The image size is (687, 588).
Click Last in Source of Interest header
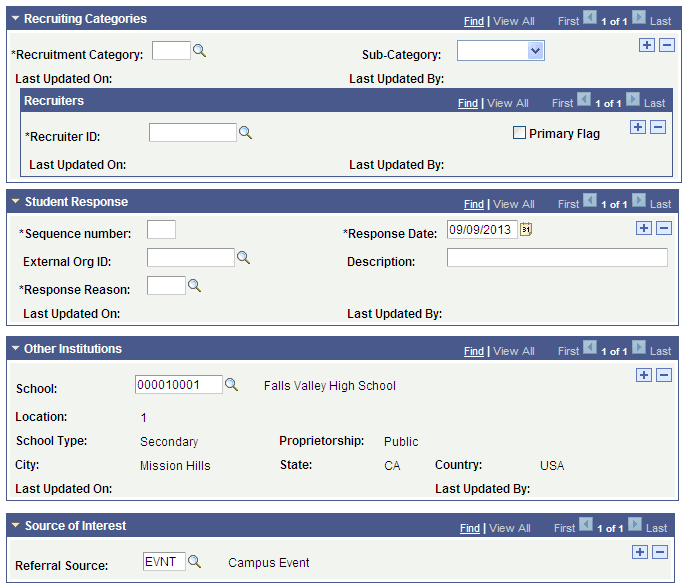coord(656,528)
